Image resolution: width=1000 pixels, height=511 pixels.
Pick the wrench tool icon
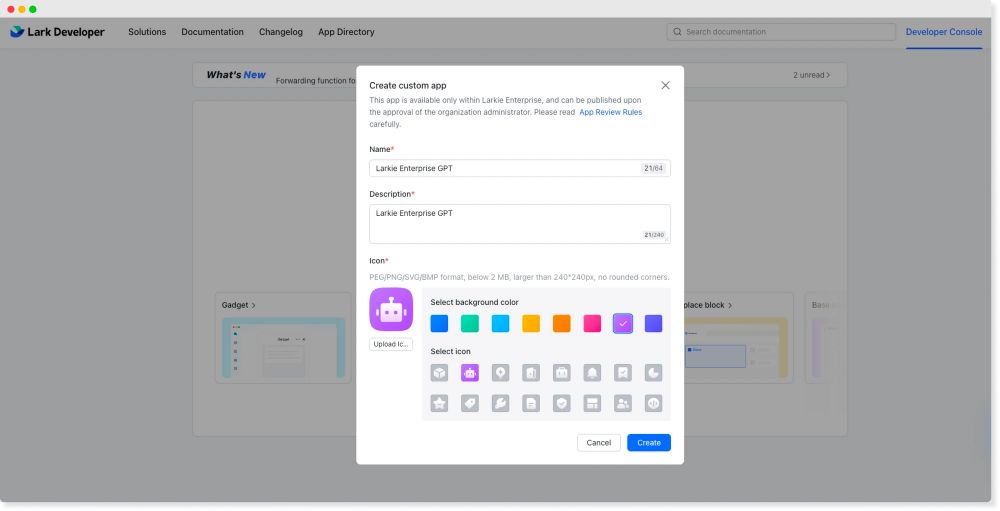(501, 403)
